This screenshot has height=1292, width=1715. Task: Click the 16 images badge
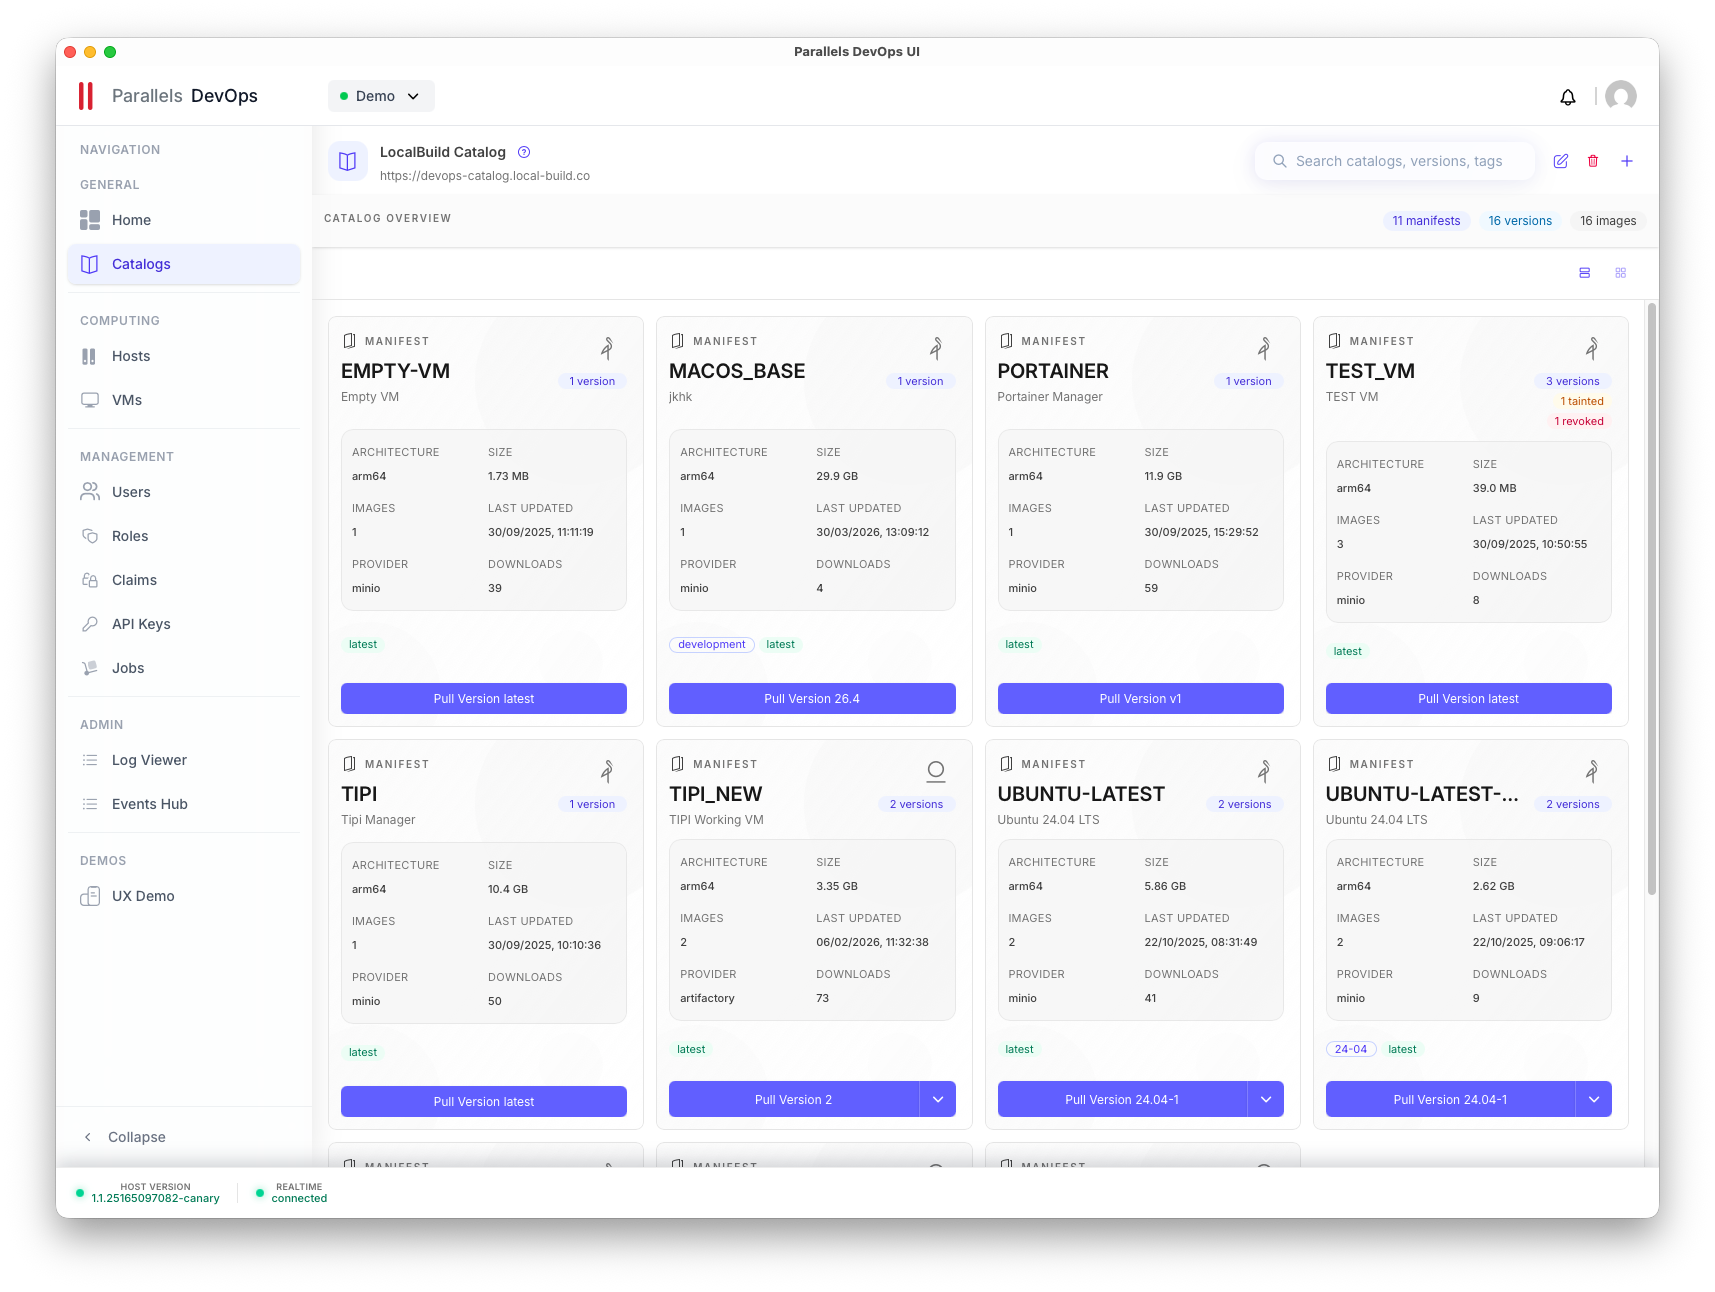click(1608, 221)
